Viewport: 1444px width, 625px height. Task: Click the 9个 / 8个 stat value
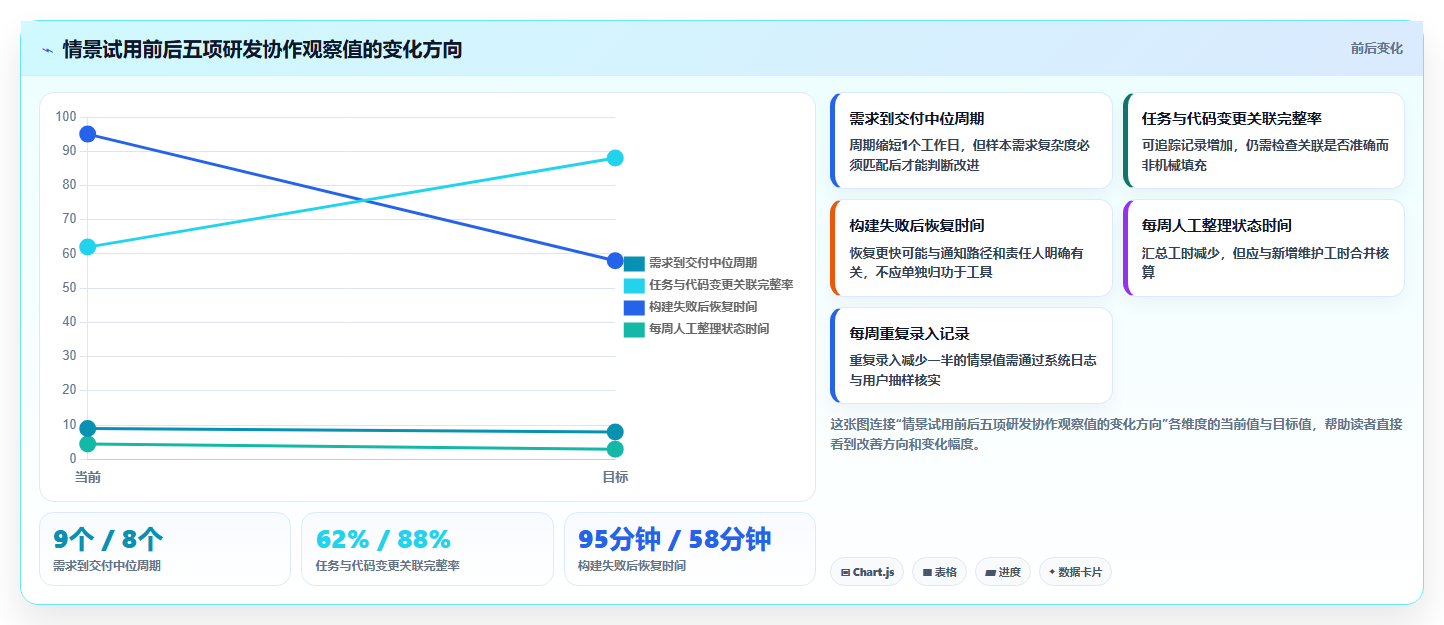pos(108,540)
